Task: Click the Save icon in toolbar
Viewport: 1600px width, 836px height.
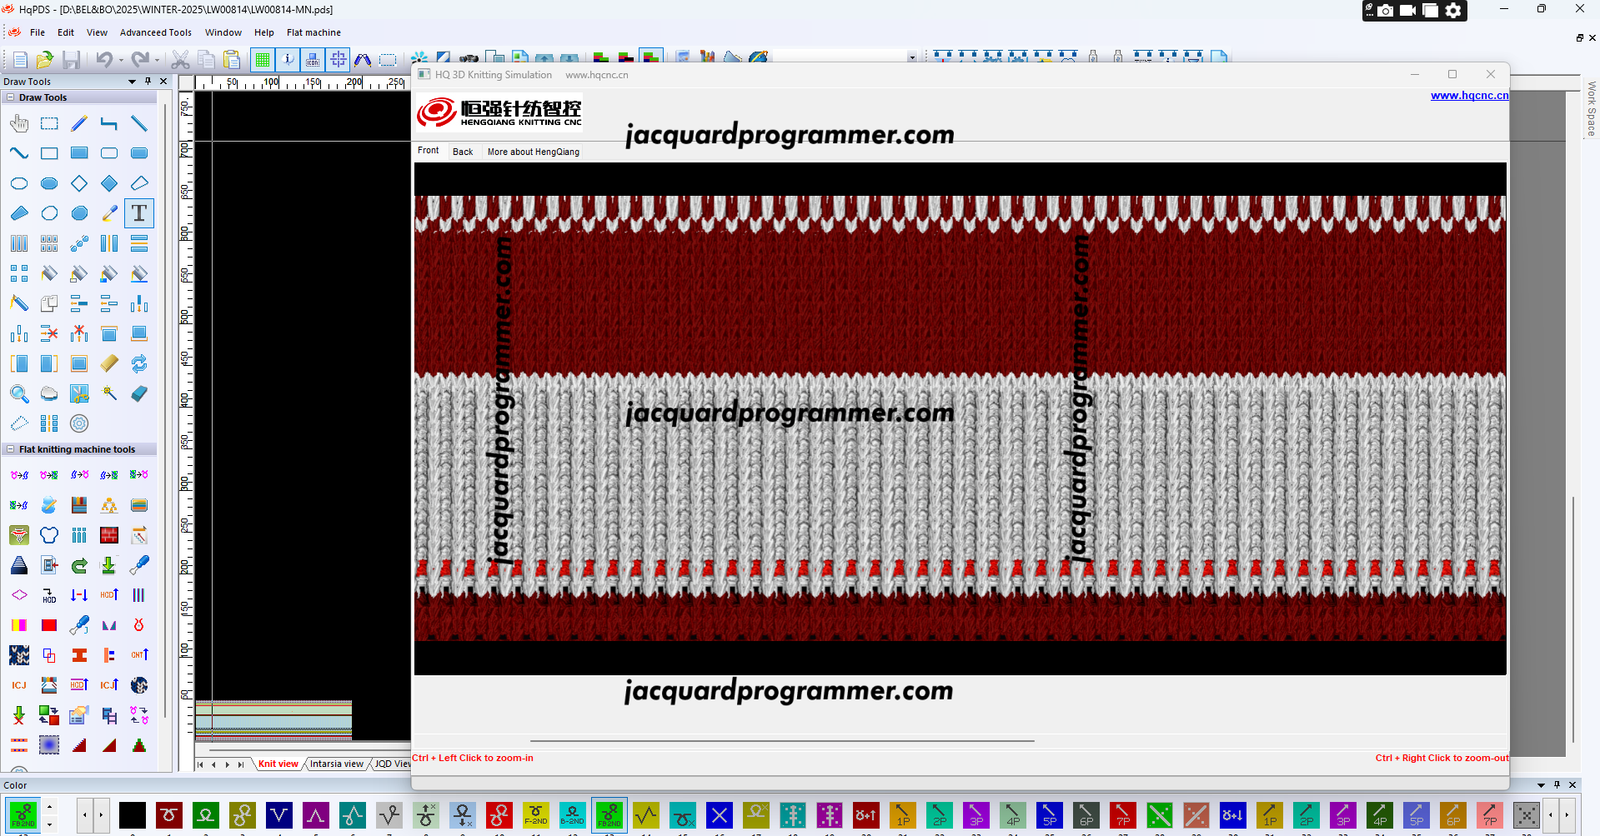Action: point(71,60)
